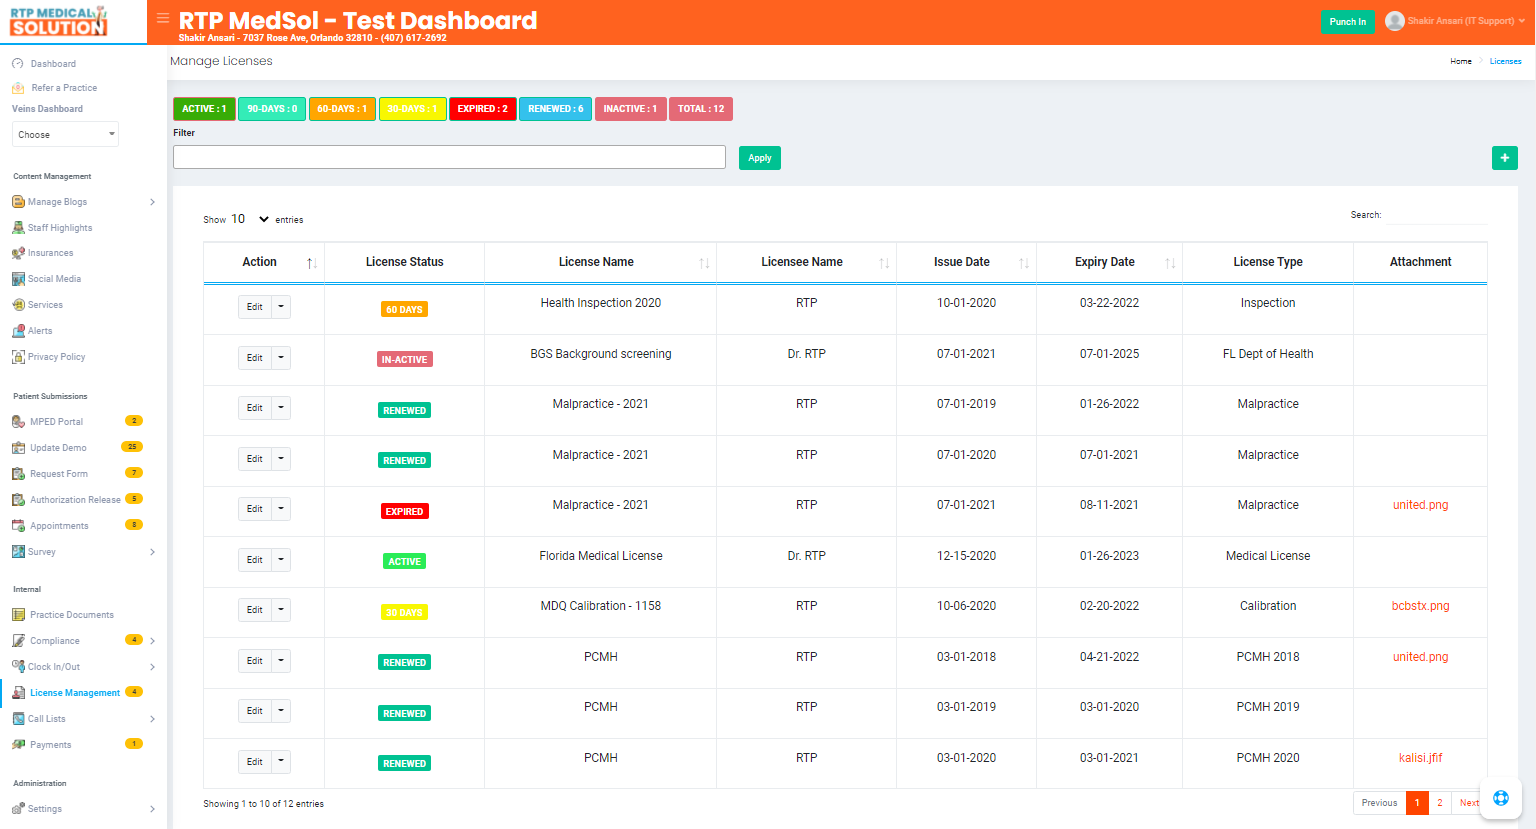Expand the Settings submenu chevron
Viewport: 1536px width, 829px height.
(x=152, y=809)
